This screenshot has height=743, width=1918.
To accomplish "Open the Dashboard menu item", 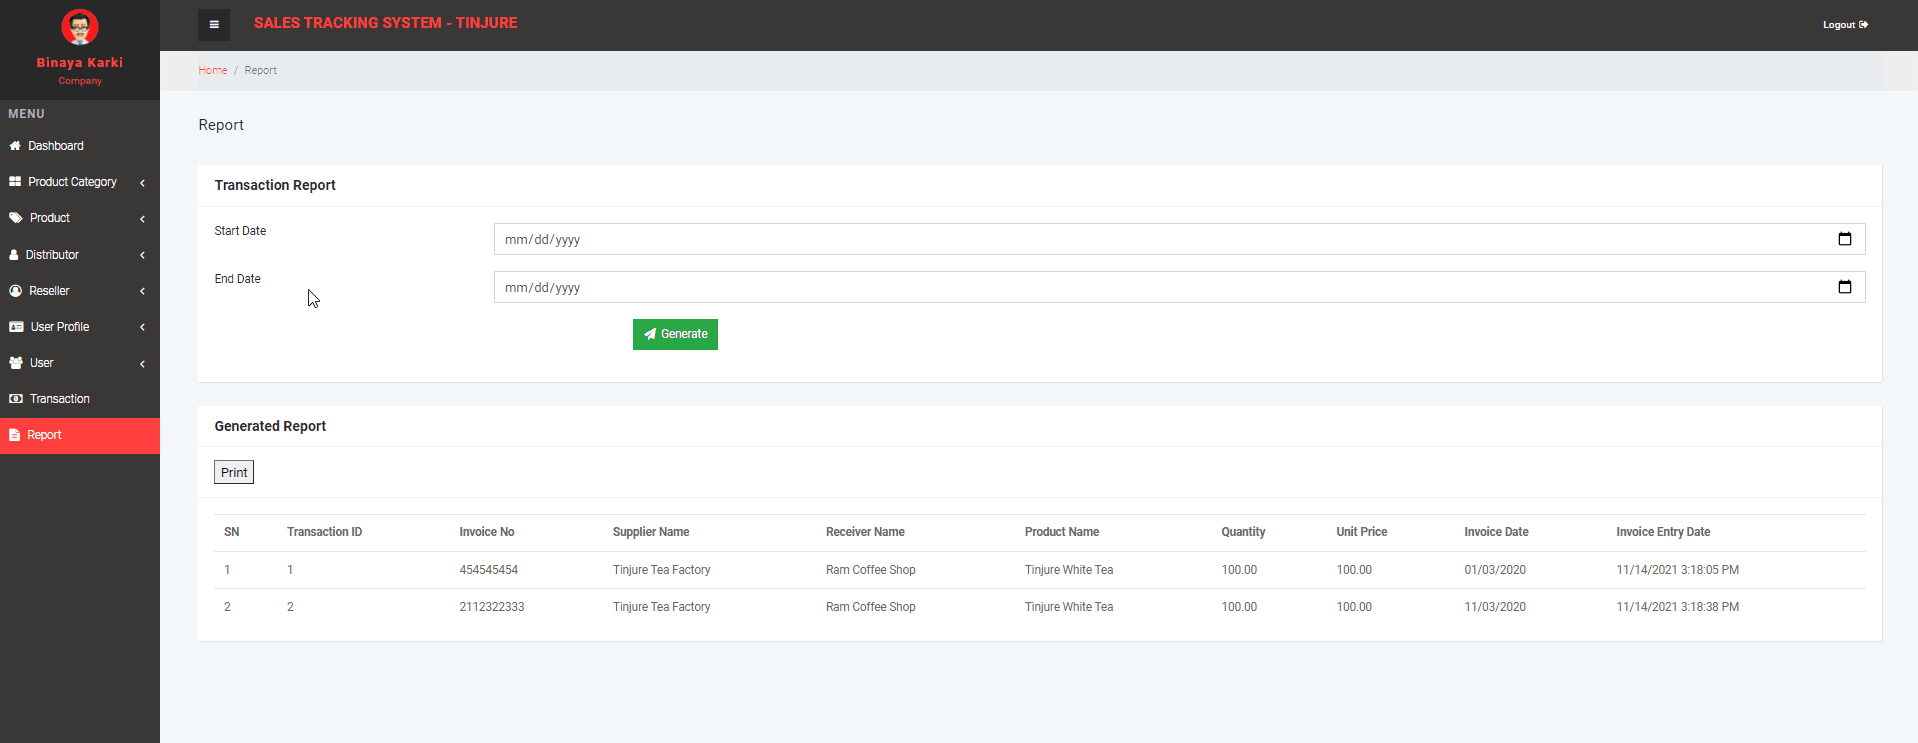I will 80,146.
